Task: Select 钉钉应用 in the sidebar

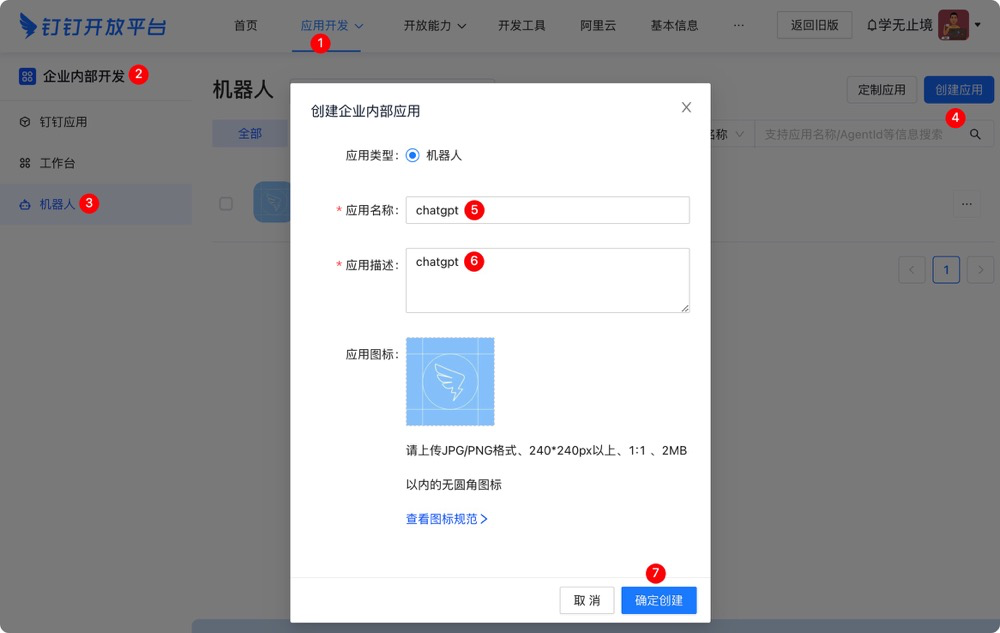Action: click(63, 122)
